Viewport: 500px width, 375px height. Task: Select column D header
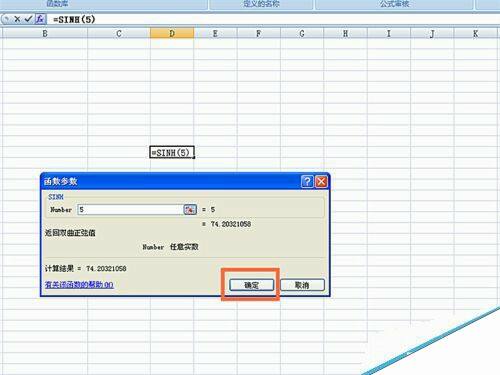(172, 33)
